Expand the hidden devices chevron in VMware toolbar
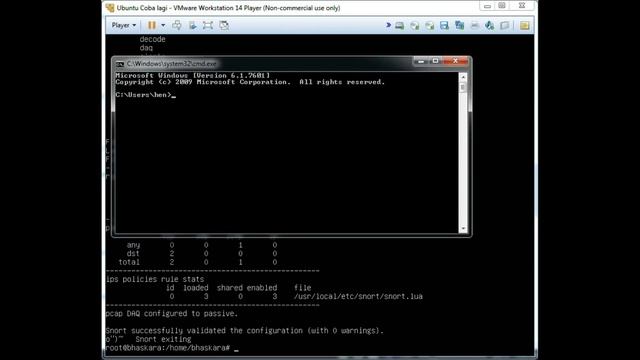640x360 pixels. [x=388, y=25]
